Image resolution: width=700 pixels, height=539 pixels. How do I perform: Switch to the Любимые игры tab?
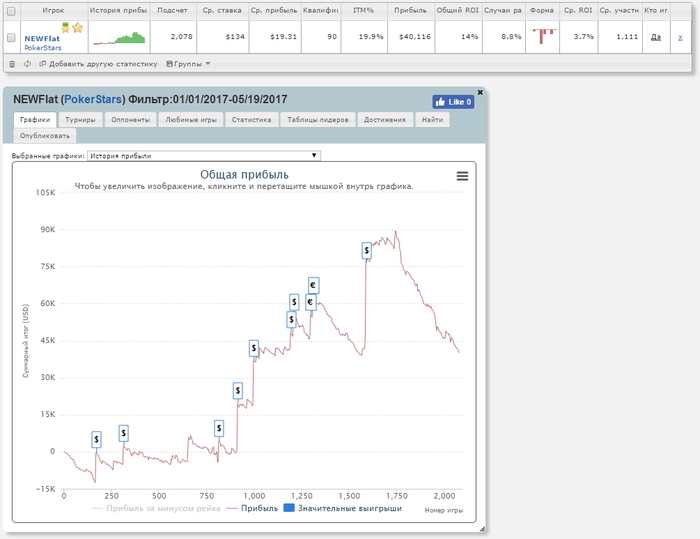click(191, 120)
